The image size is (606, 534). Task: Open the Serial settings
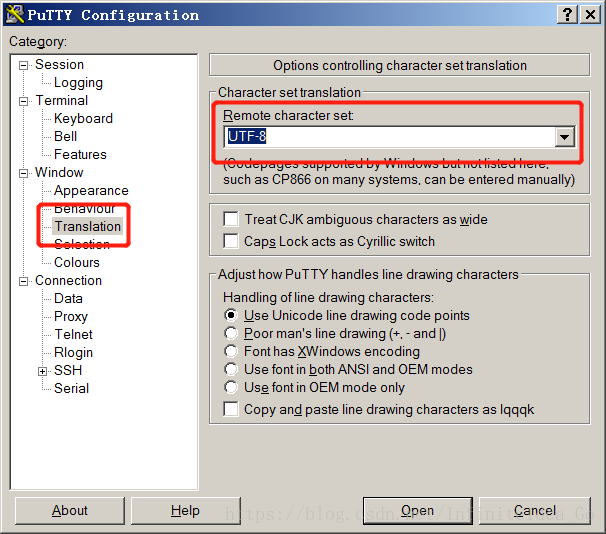tap(71, 388)
